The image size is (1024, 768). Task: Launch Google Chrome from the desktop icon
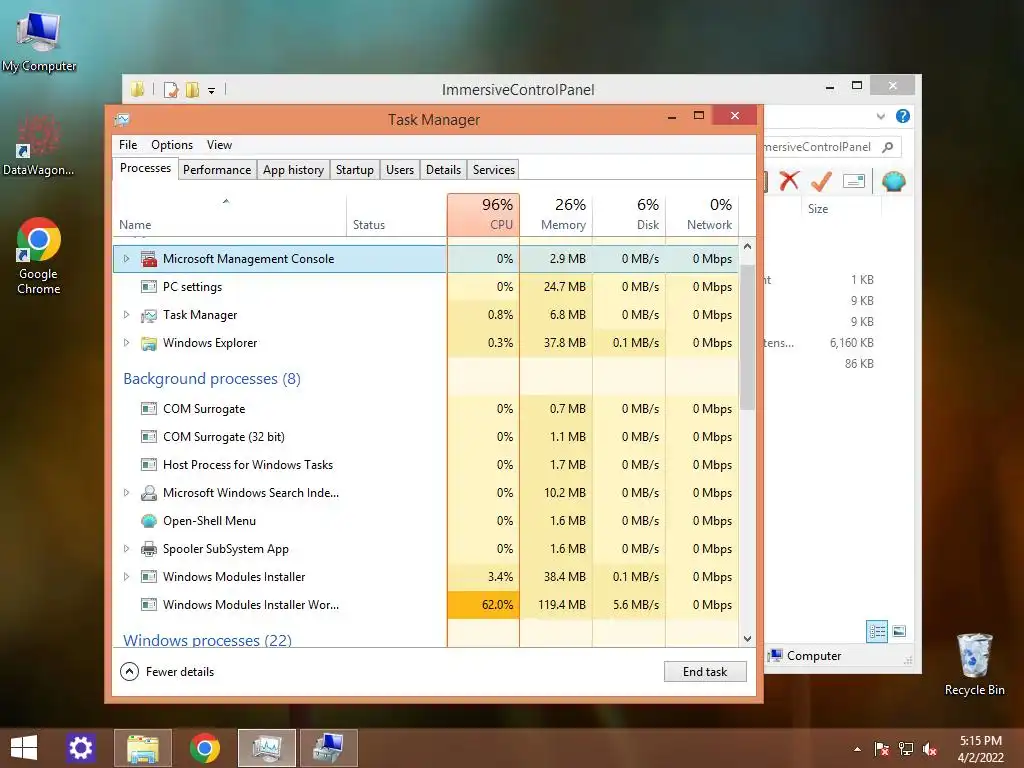coord(39,256)
